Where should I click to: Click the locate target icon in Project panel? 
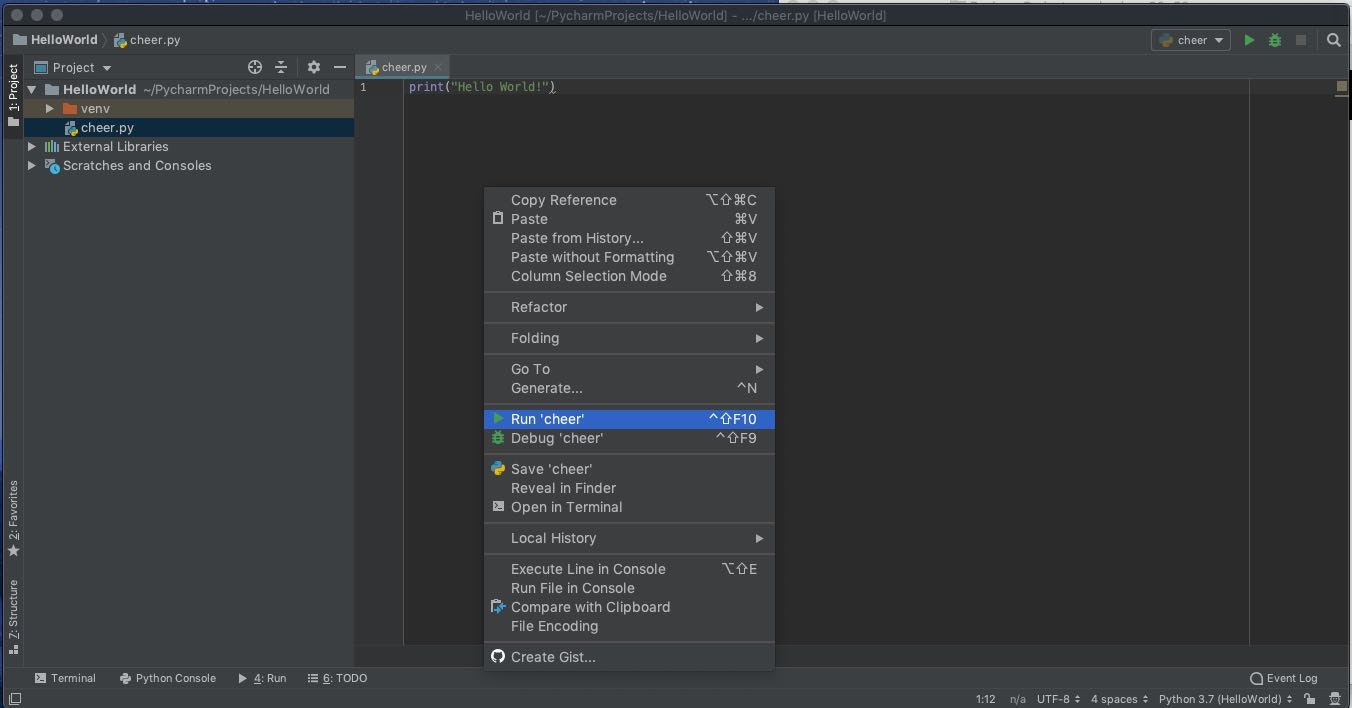pyautogui.click(x=255, y=67)
